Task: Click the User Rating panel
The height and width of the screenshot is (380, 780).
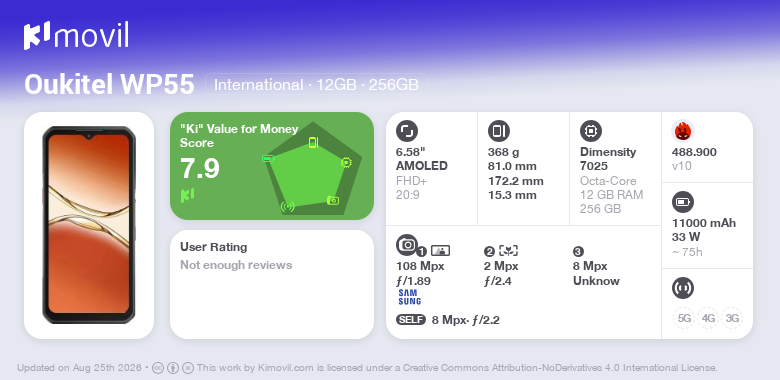Action: 272,284
